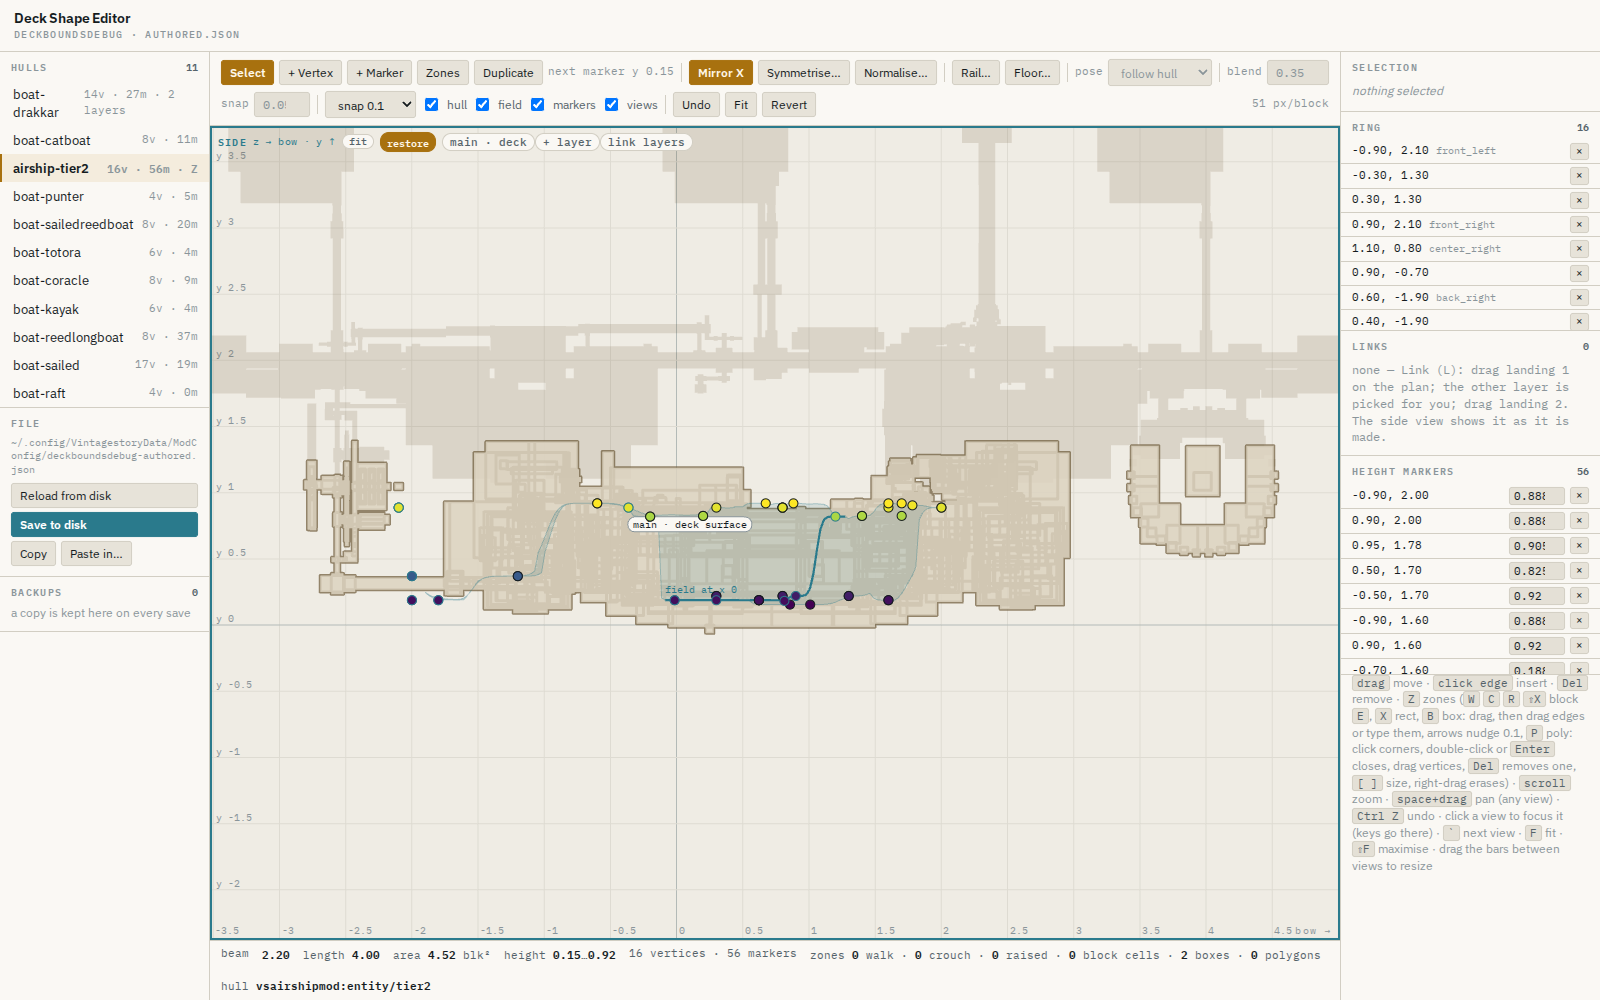Click the link layers pill
The image size is (1600, 1000).
point(646,143)
